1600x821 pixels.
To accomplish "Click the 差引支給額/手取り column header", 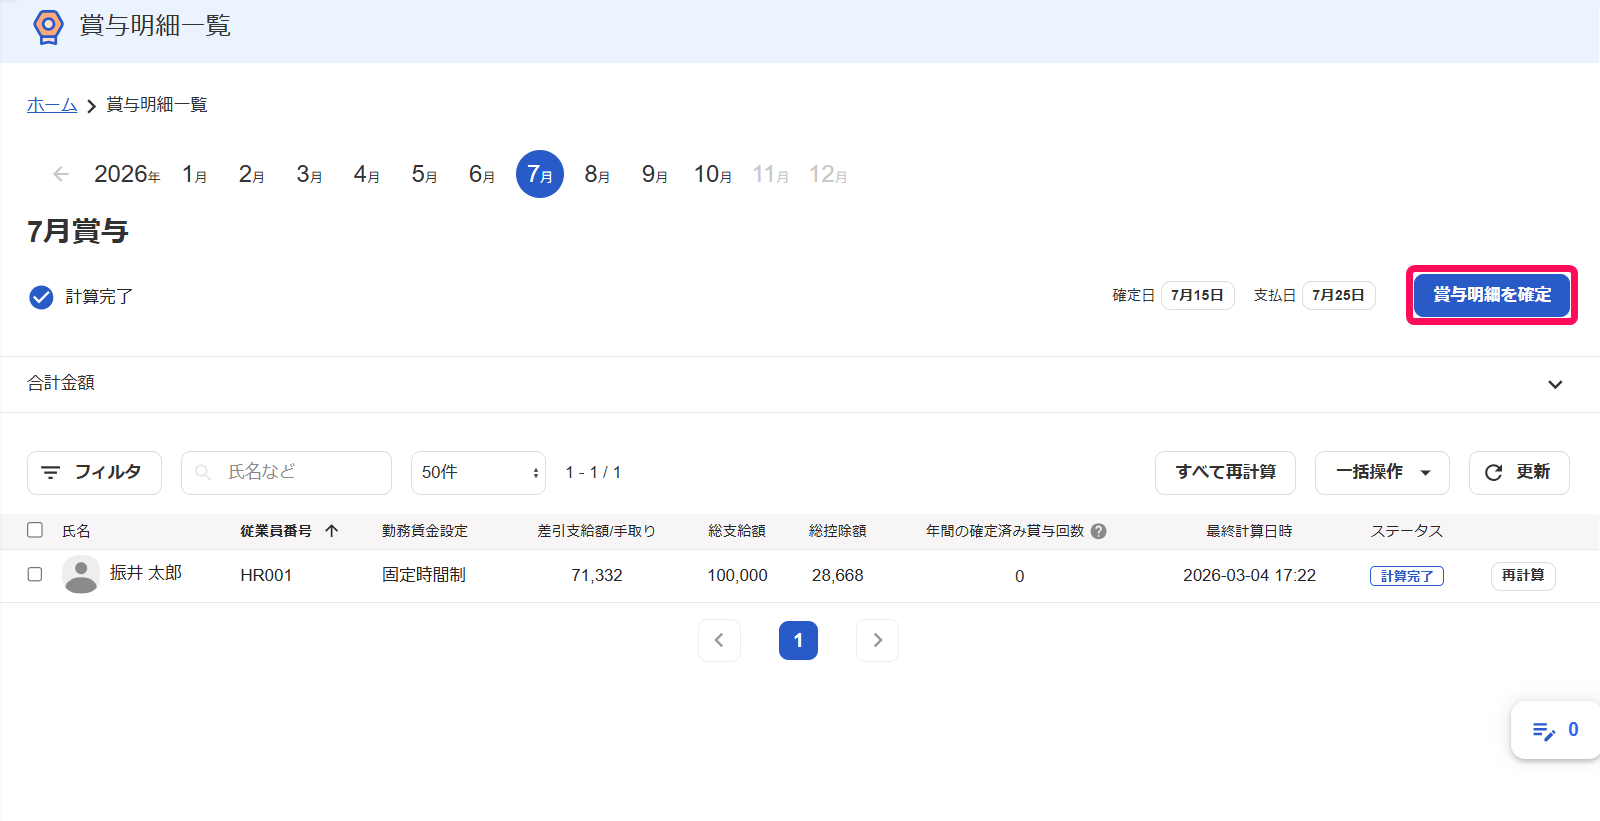I will (x=596, y=531).
